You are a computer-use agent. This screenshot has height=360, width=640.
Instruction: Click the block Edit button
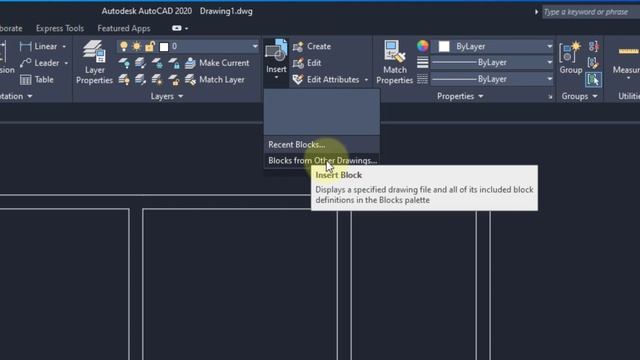point(307,63)
